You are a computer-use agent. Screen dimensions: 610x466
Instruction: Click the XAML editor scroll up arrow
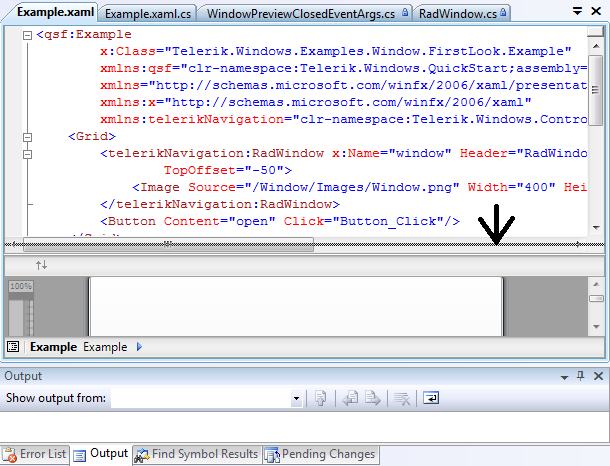pyautogui.click(x=596, y=46)
